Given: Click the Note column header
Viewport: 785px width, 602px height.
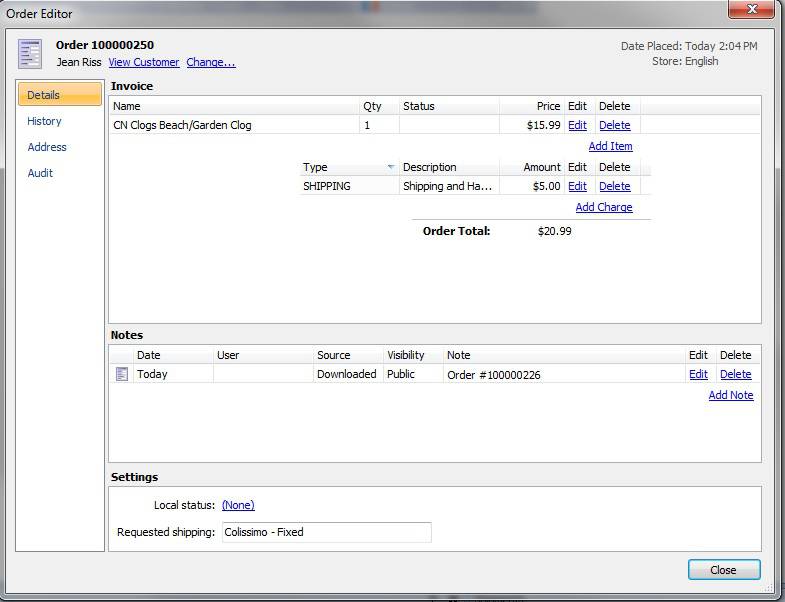Looking at the screenshot, I should click(564, 355).
